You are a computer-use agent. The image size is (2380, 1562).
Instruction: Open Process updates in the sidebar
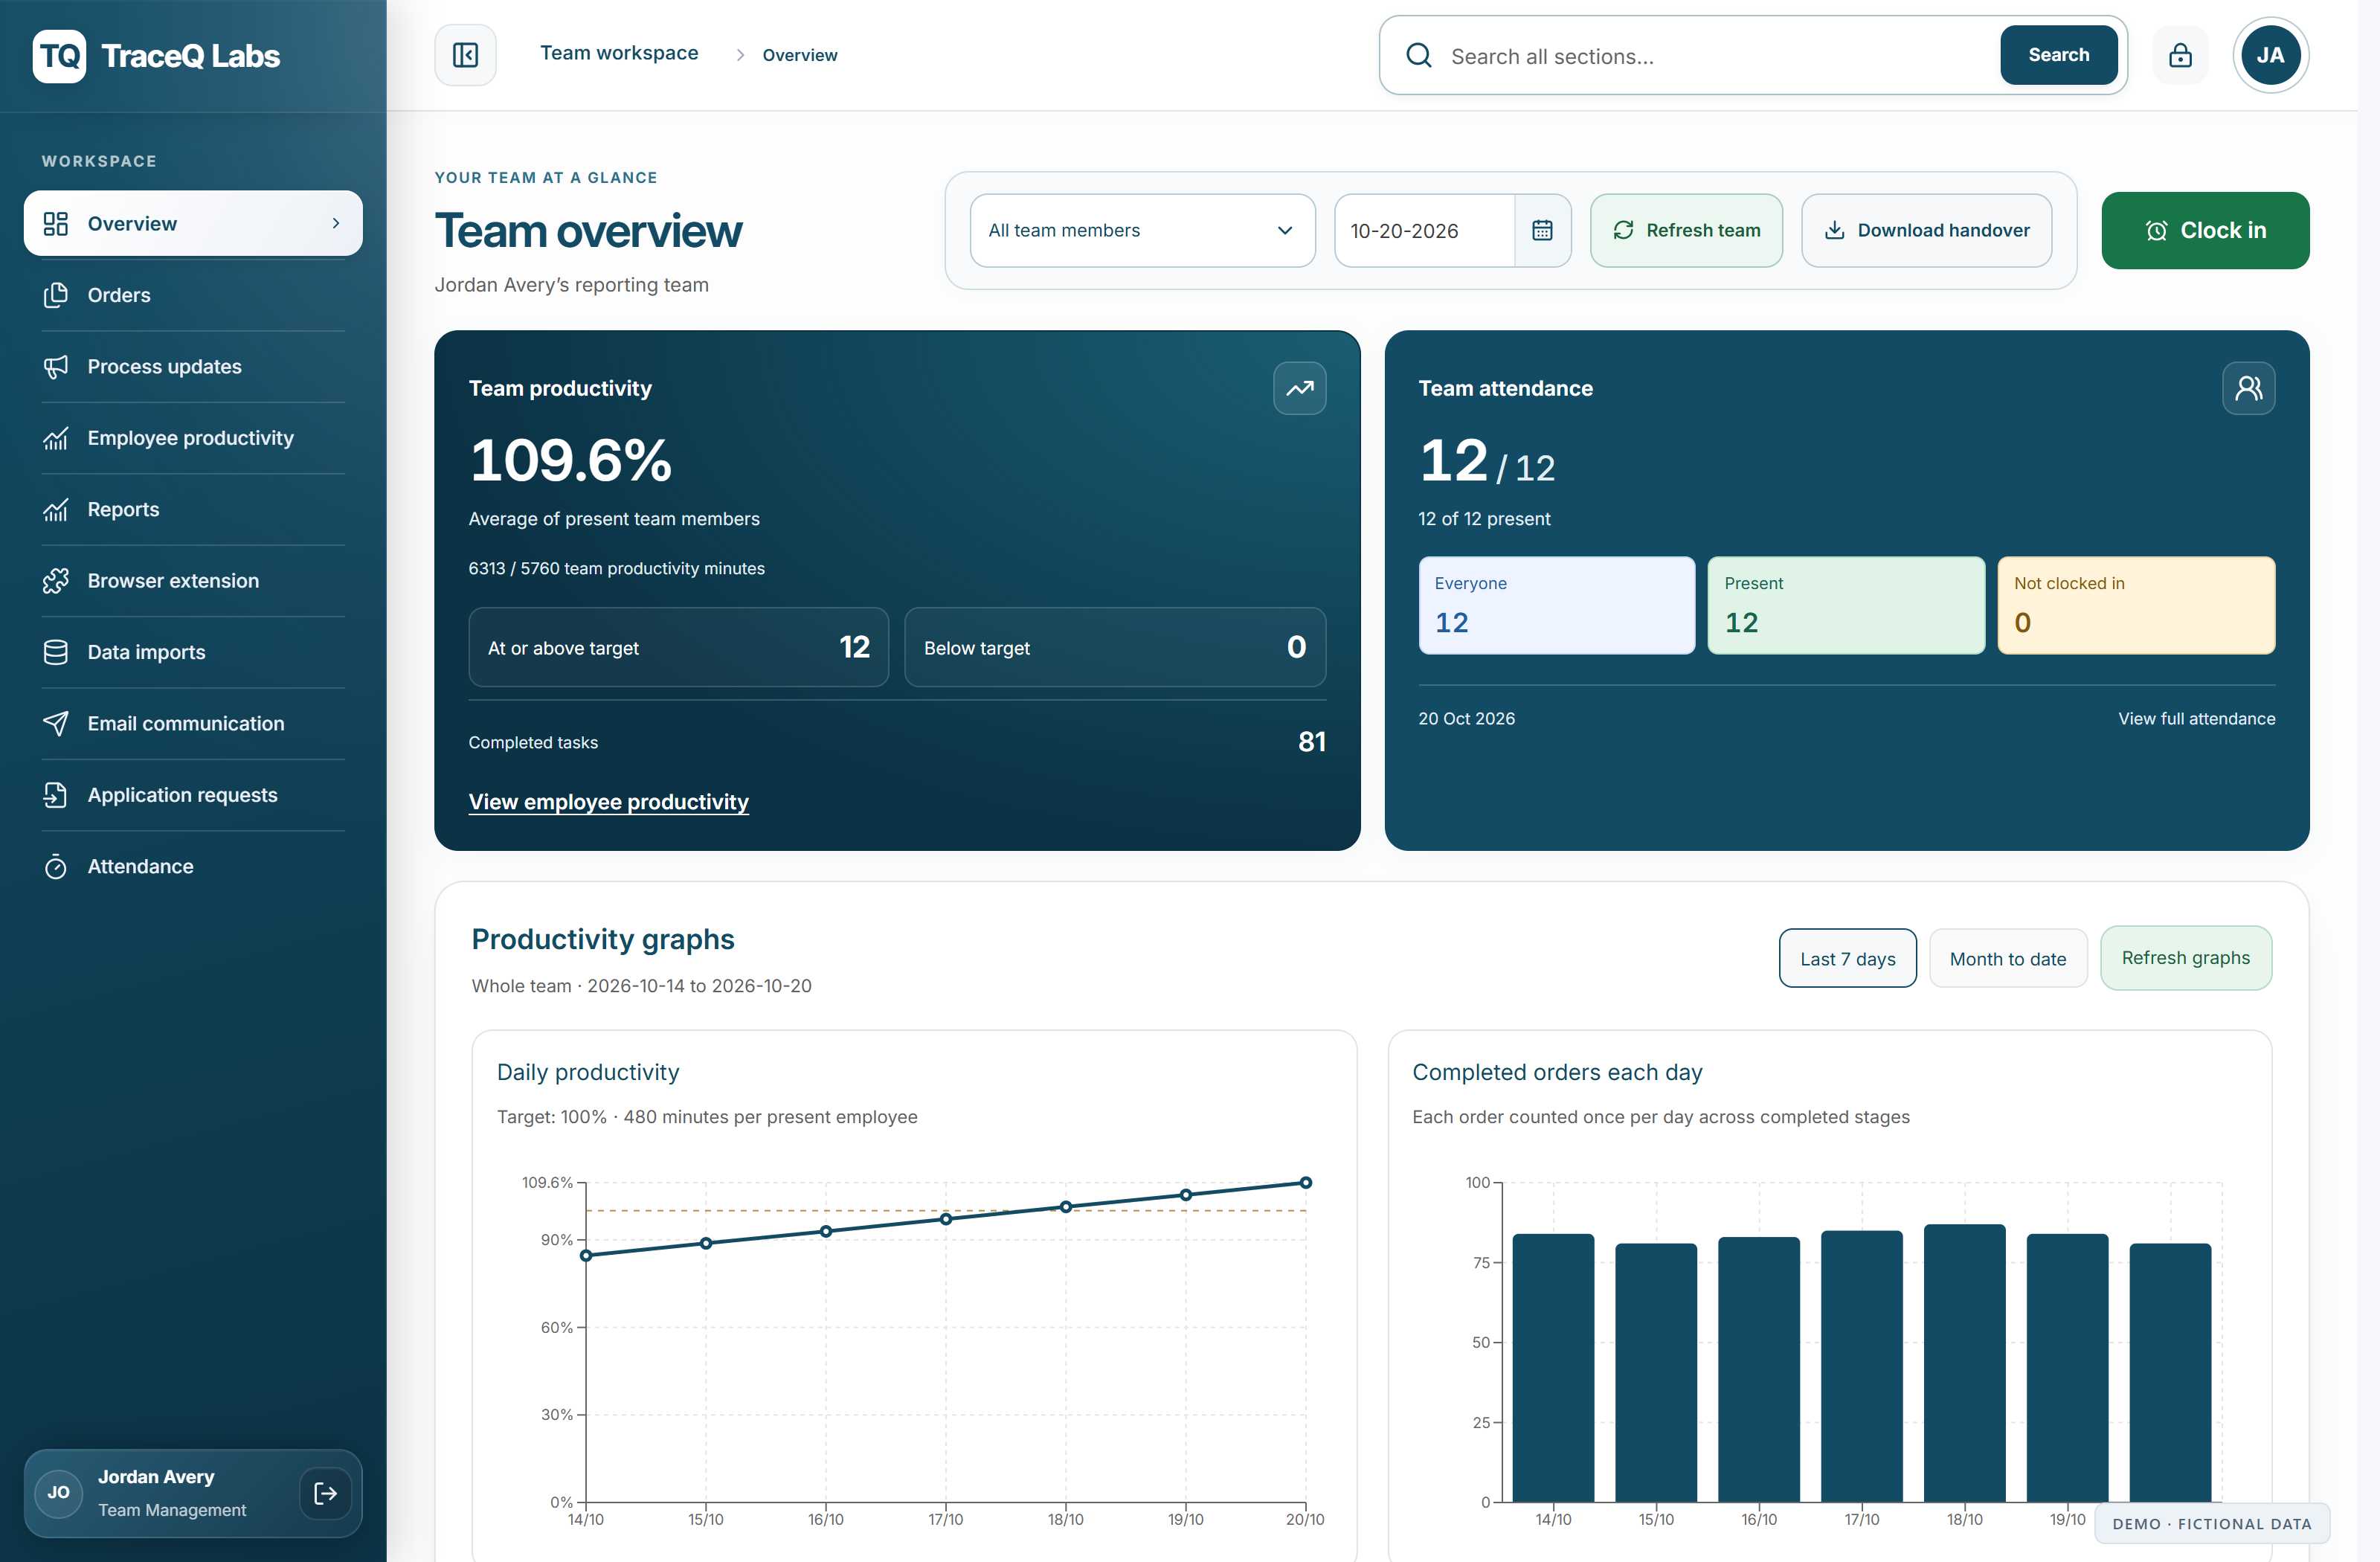193,367
